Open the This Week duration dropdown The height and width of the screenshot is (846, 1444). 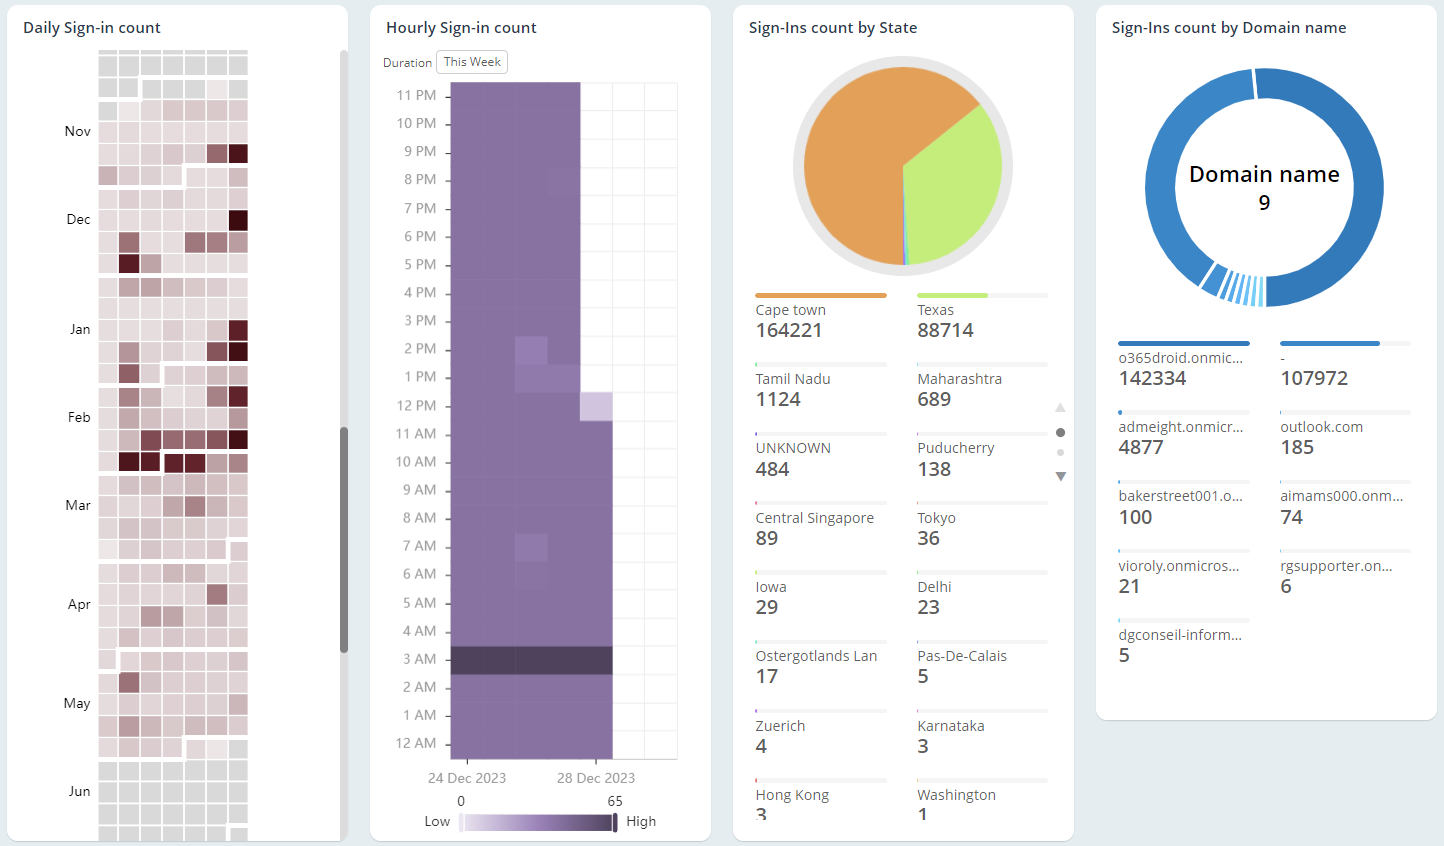tap(472, 62)
